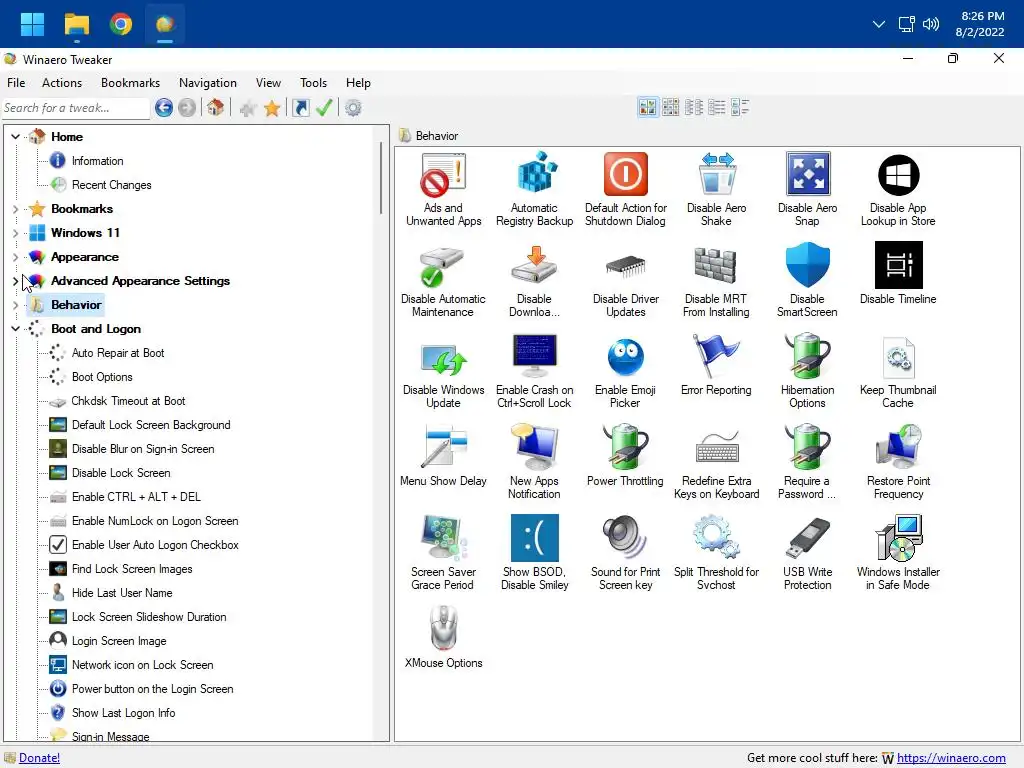1024x768 pixels.
Task: Open Windows Start button
Action: tap(32, 24)
